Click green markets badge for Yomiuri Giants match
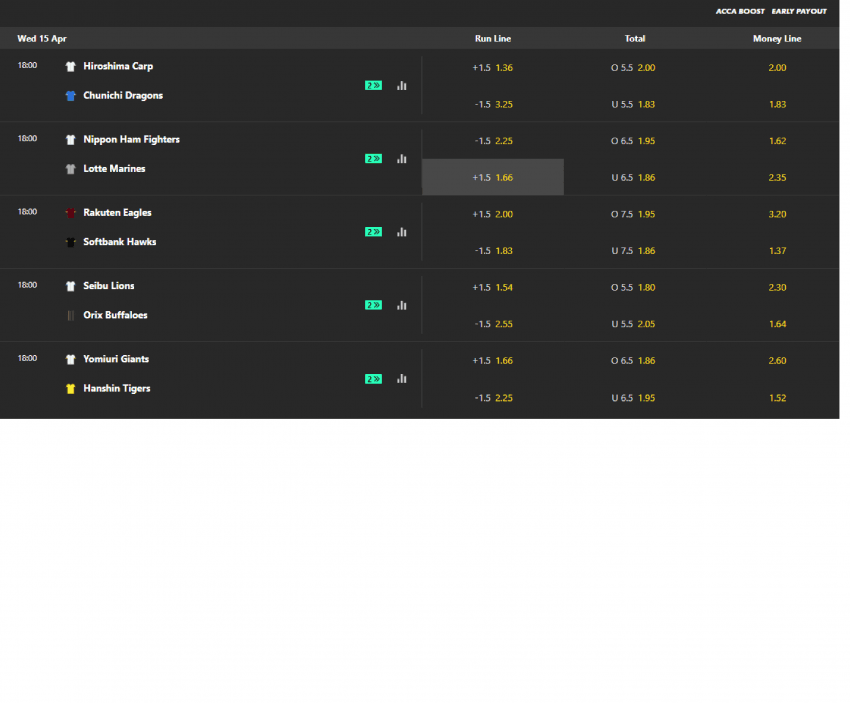 click(x=373, y=379)
